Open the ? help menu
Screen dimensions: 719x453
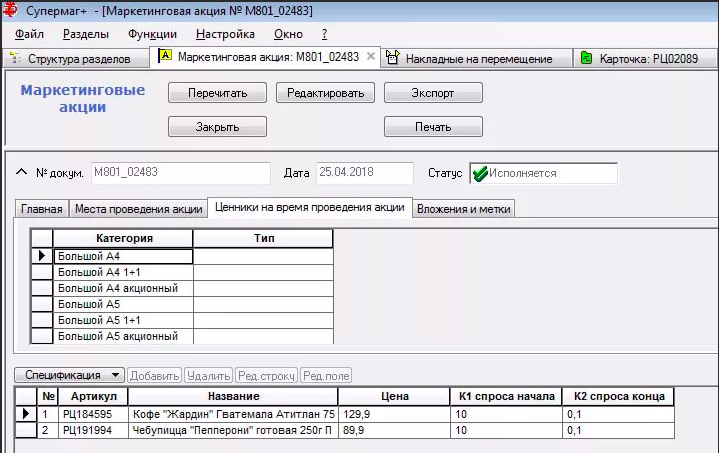point(324,34)
